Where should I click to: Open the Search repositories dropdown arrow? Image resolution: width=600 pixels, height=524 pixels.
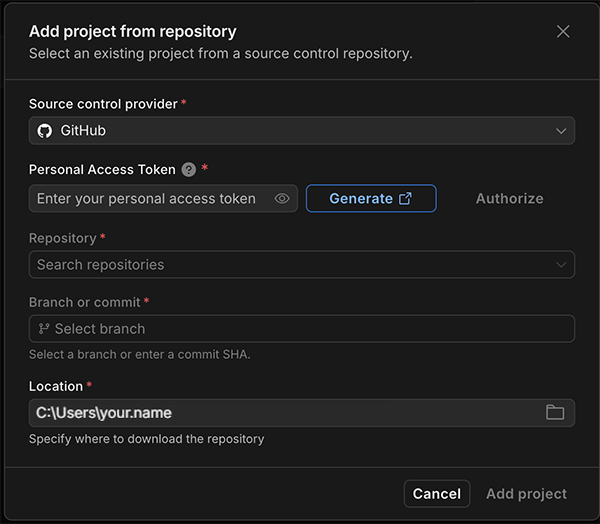(x=561, y=265)
